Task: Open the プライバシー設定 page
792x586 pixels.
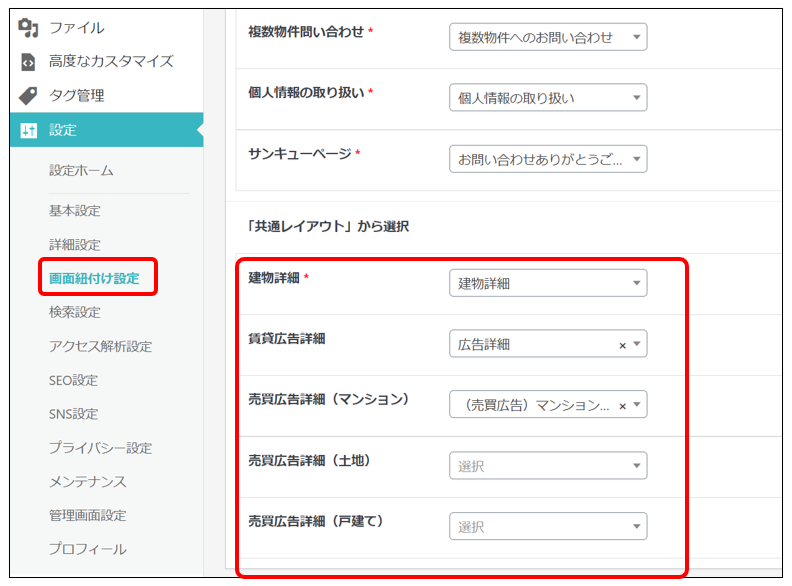Action: click(x=100, y=448)
